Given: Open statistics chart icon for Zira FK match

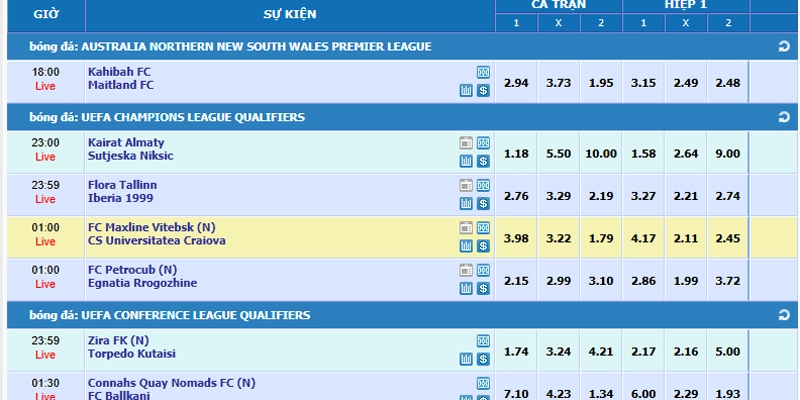Looking at the screenshot, I should (x=466, y=359).
